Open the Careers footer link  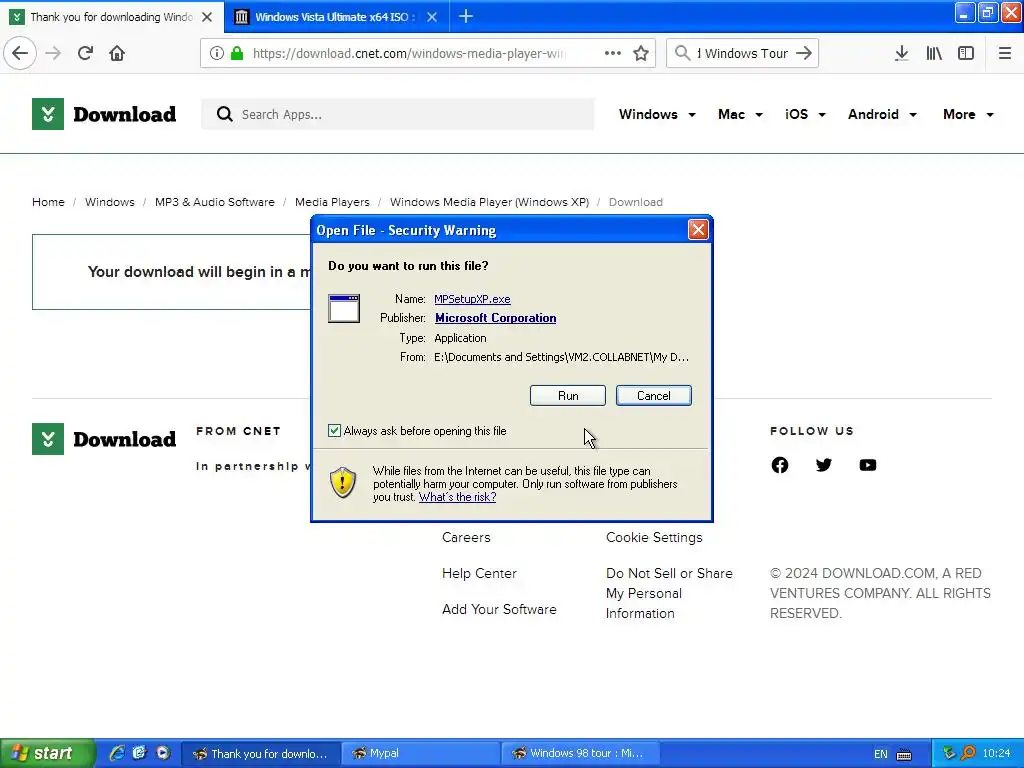coord(466,537)
